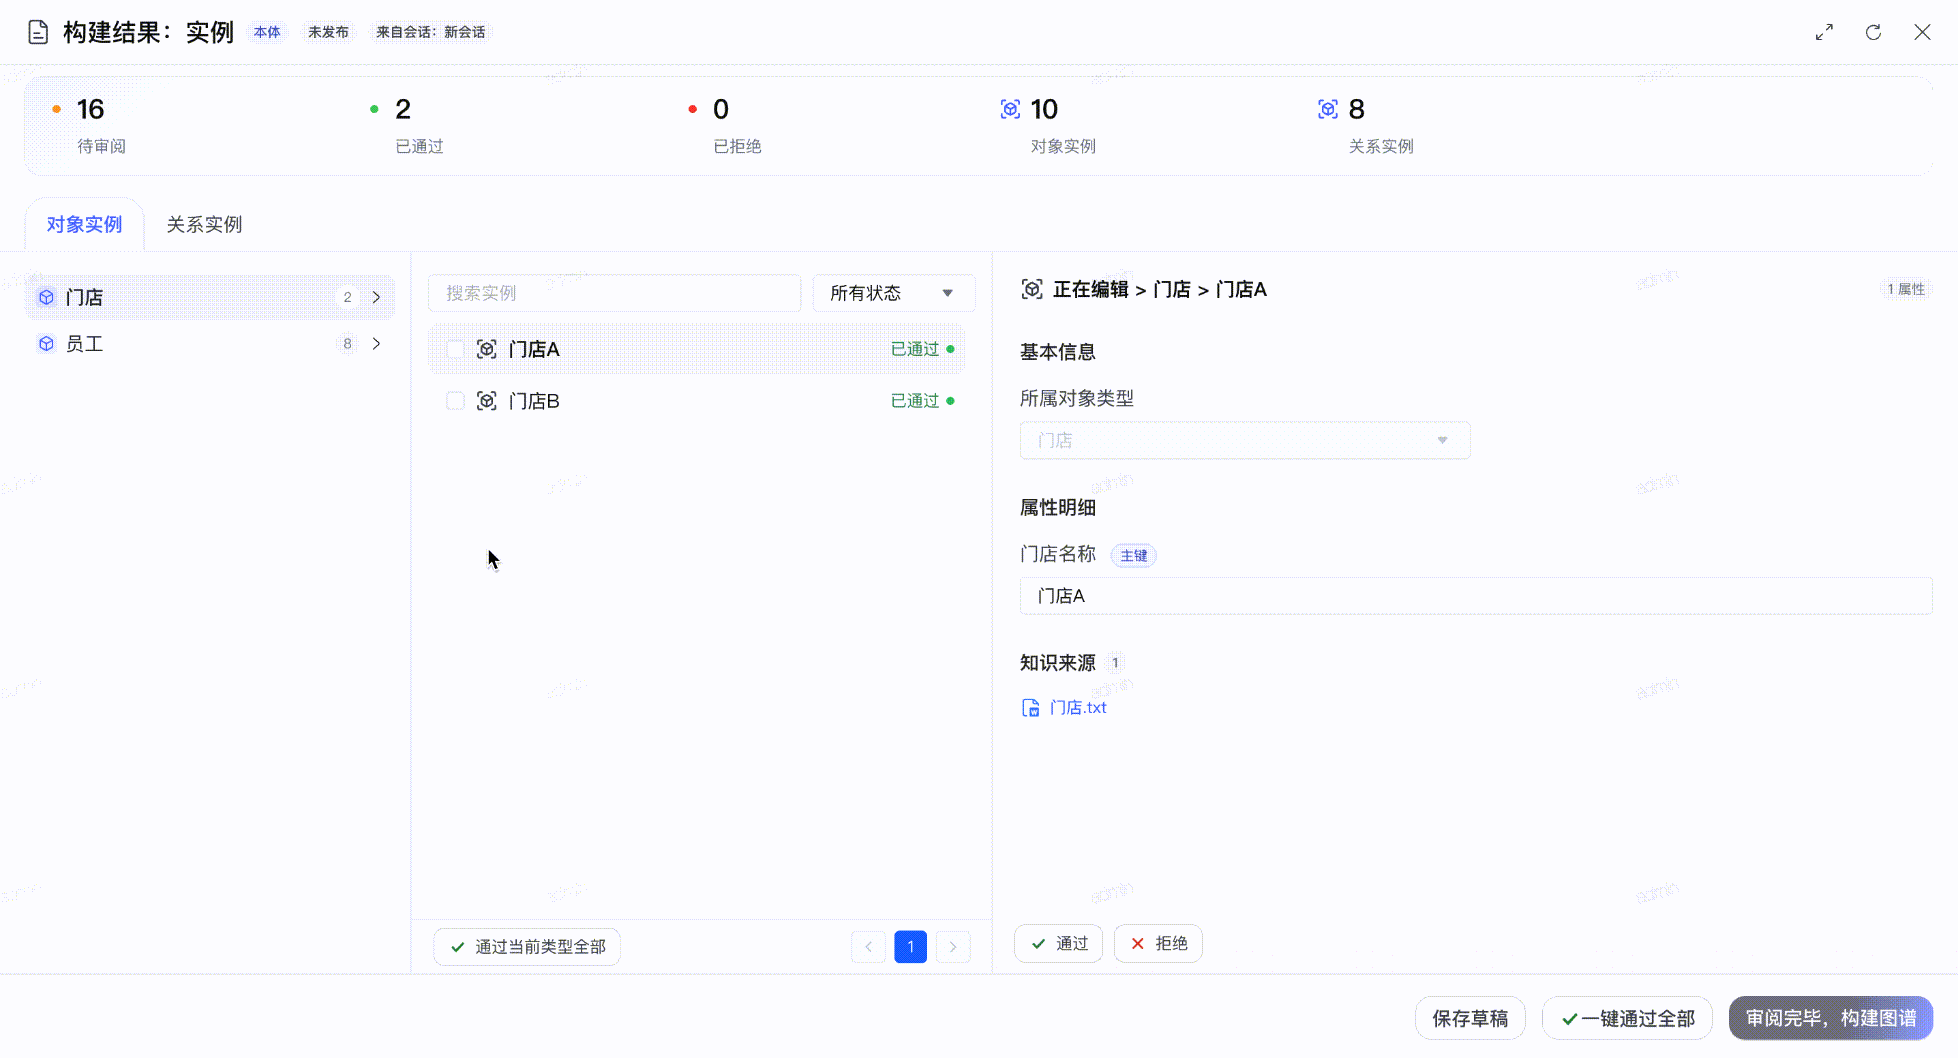The width and height of the screenshot is (1958, 1058).
Task: Switch to the 对象实例 tab
Action: point(84,224)
